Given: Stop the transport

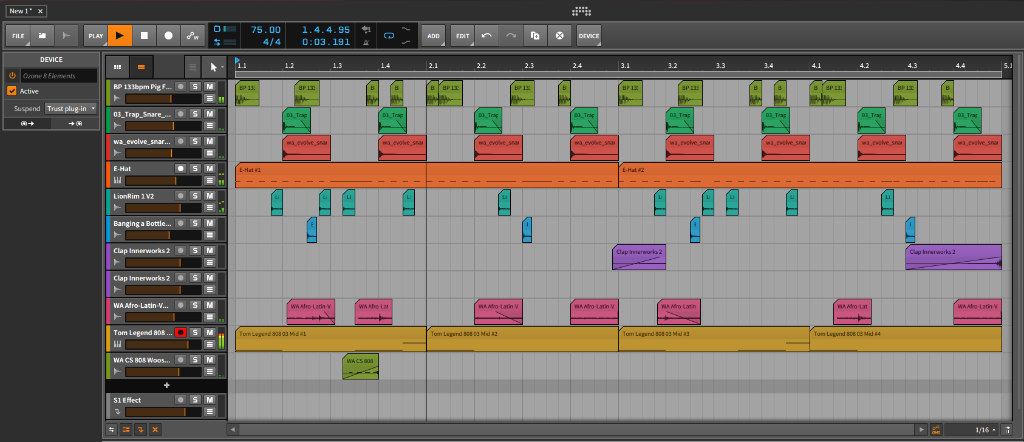Looking at the screenshot, I should point(144,36).
